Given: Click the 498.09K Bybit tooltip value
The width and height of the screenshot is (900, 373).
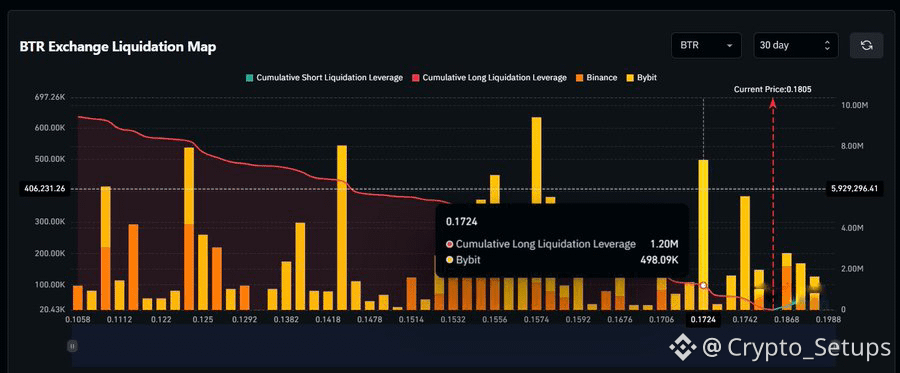Looking at the screenshot, I should click(x=660, y=260).
